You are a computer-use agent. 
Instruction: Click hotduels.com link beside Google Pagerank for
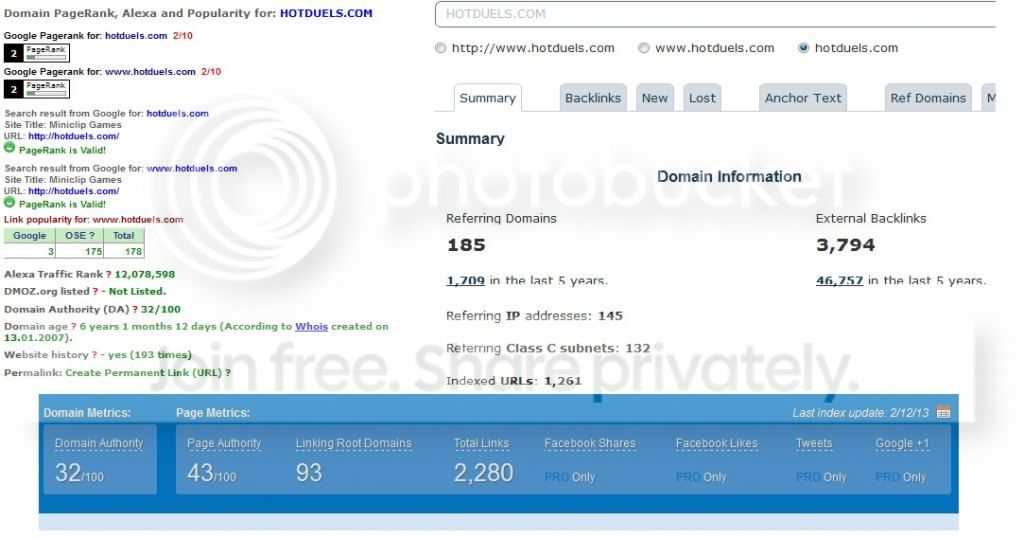pyautogui.click(x=136, y=36)
